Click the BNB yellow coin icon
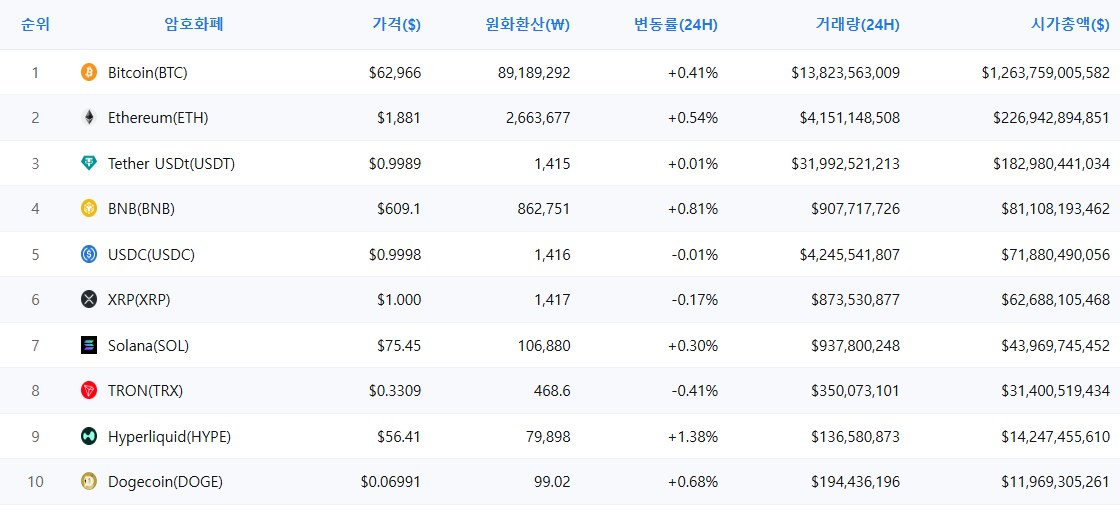1120x514 pixels. click(89, 208)
